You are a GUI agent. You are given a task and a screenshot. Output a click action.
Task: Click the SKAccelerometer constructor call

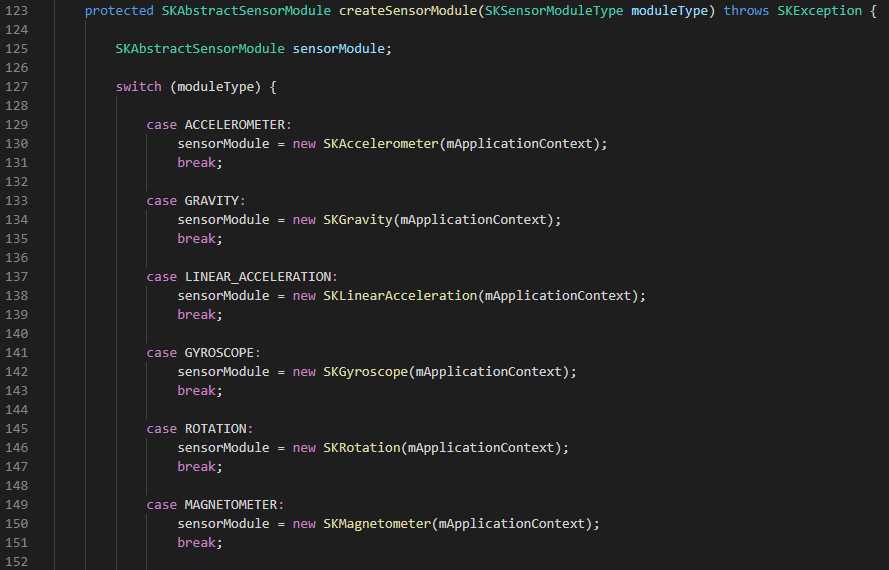click(380, 144)
